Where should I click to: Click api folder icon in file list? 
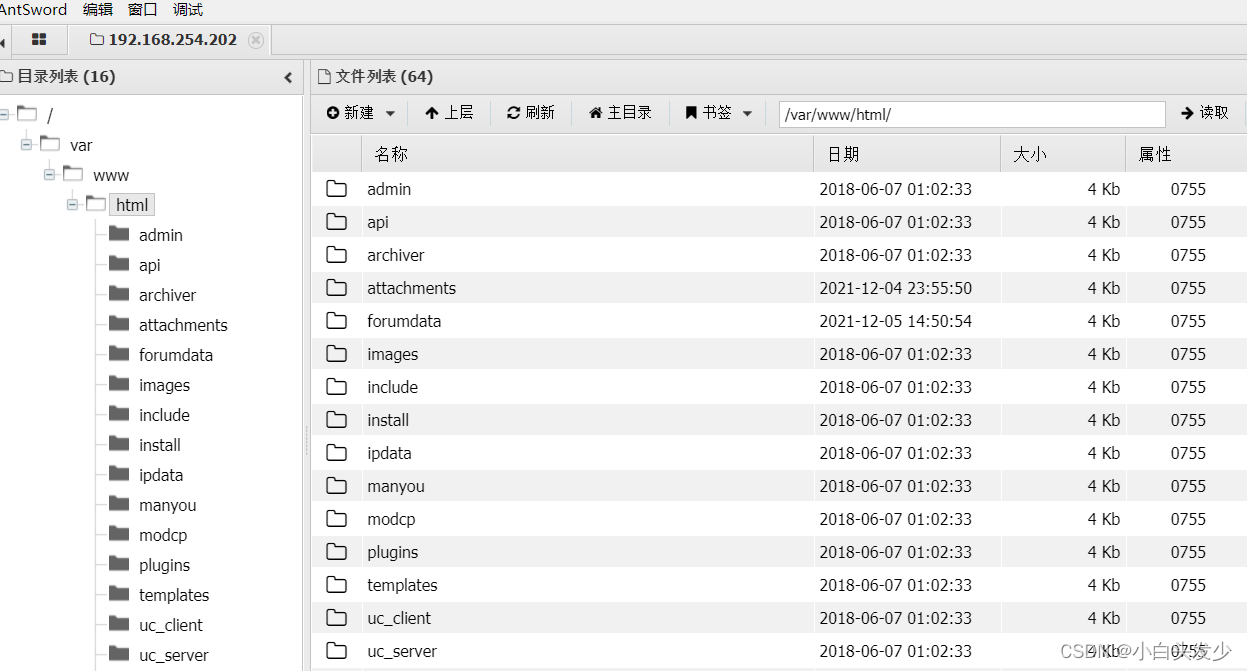337,222
